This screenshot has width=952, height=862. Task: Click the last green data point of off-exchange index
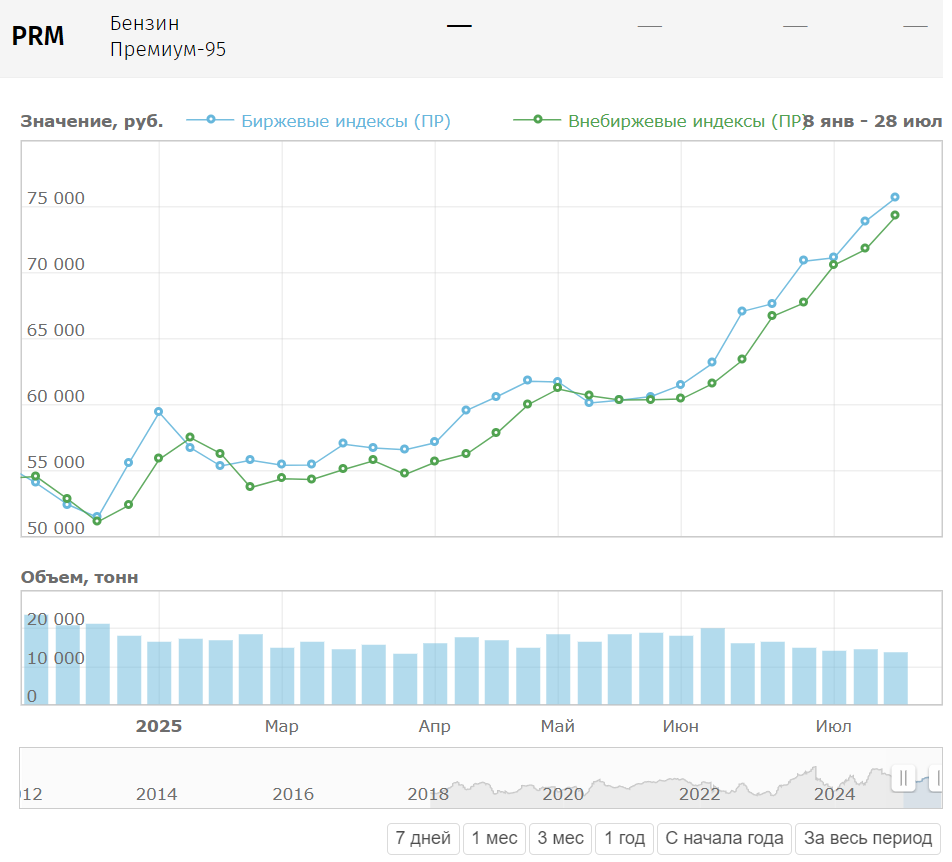pos(895,215)
